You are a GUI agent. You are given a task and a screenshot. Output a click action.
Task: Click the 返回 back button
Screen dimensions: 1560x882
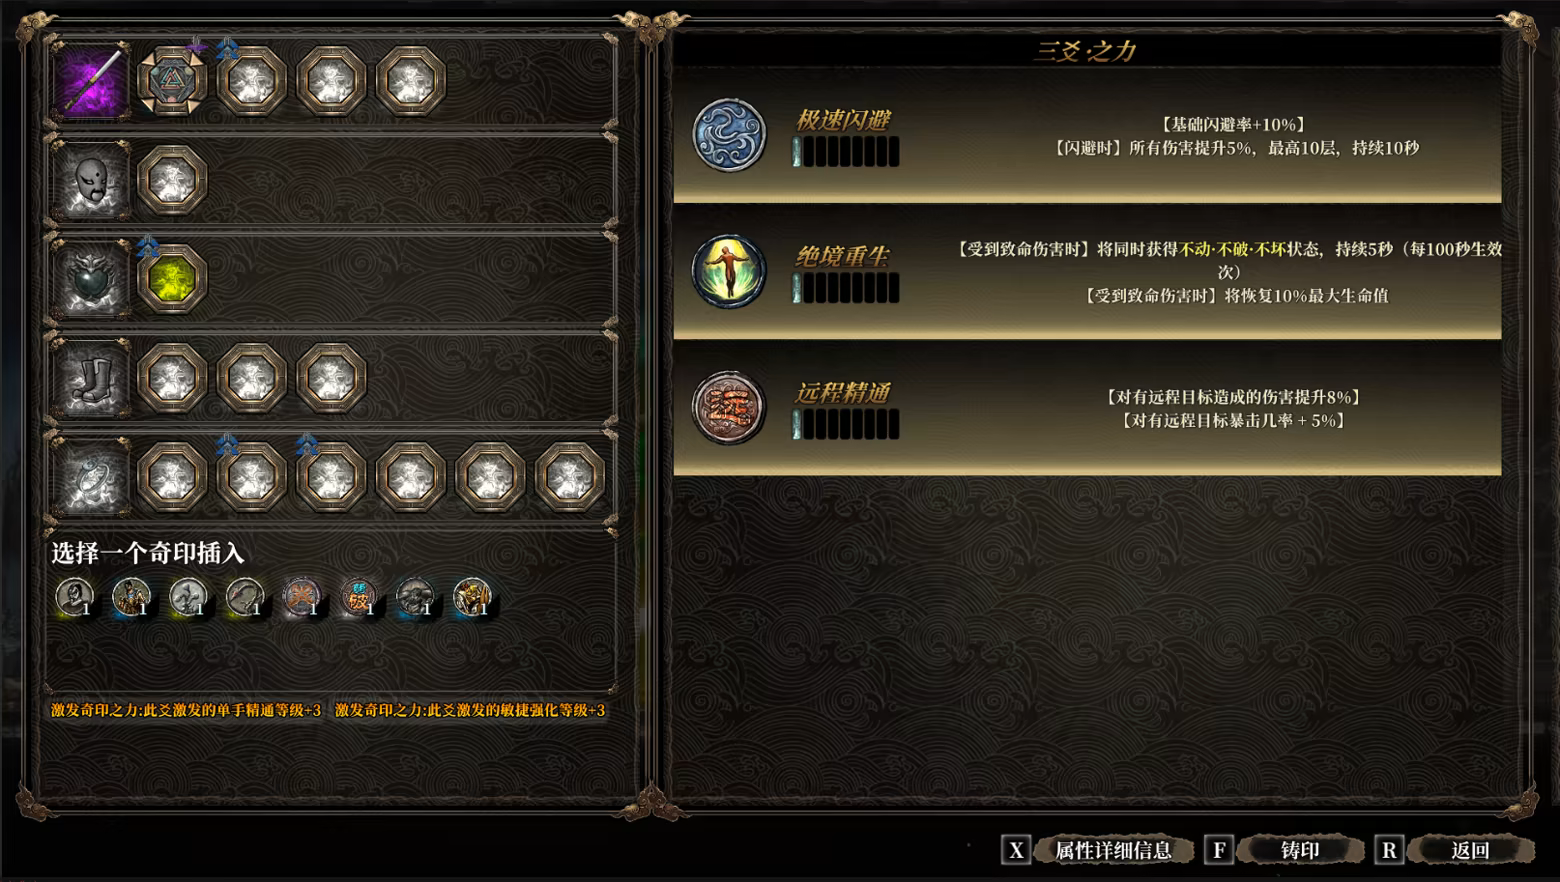(x=1470, y=850)
